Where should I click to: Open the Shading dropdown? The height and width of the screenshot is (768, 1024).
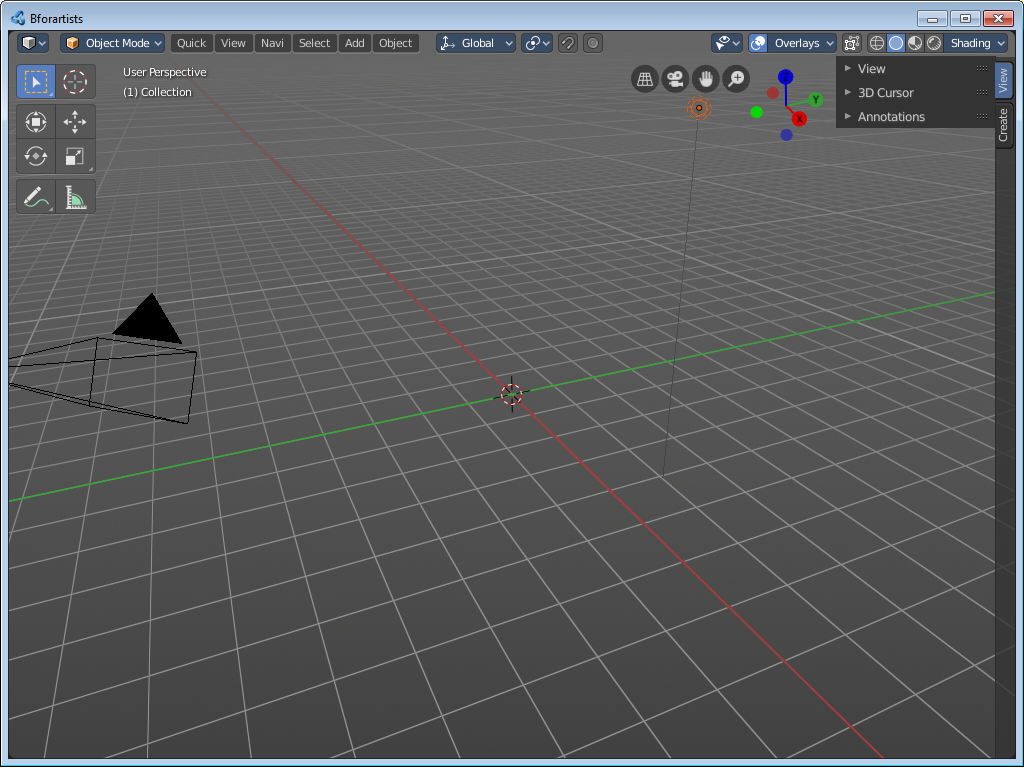coord(976,43)
